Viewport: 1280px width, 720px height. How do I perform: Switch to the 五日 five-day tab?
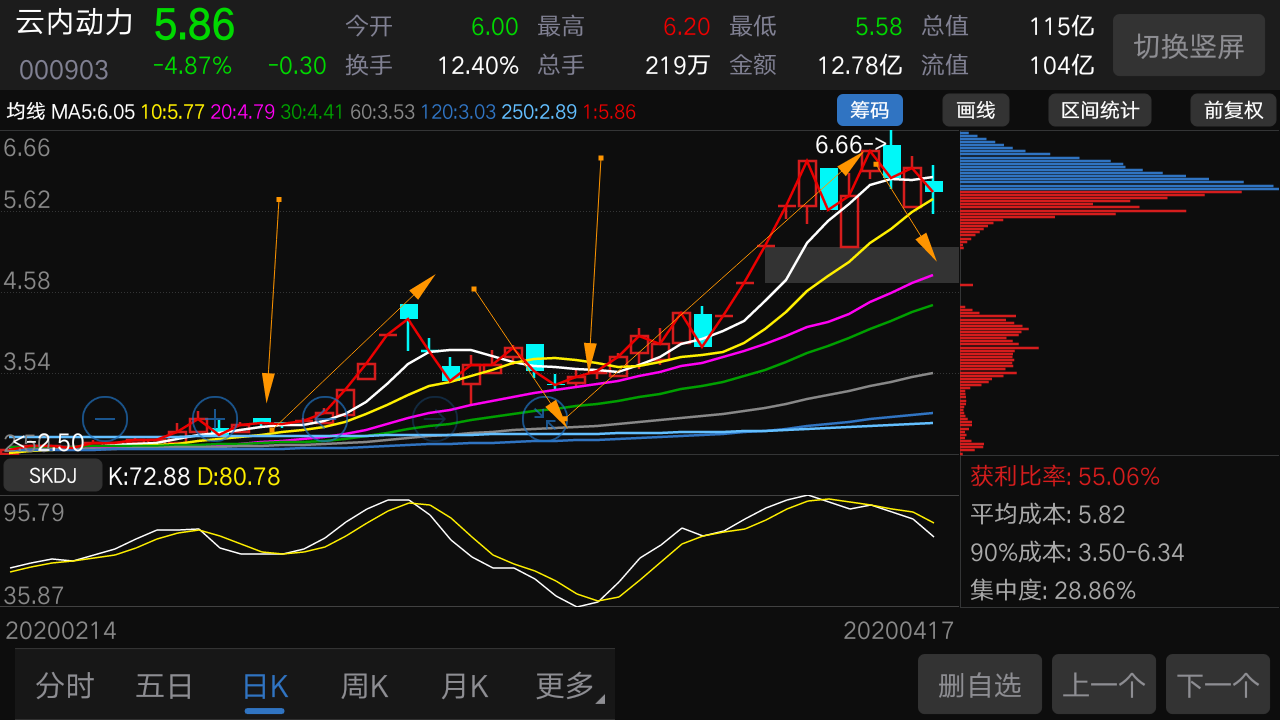click(x=165, y=686)
